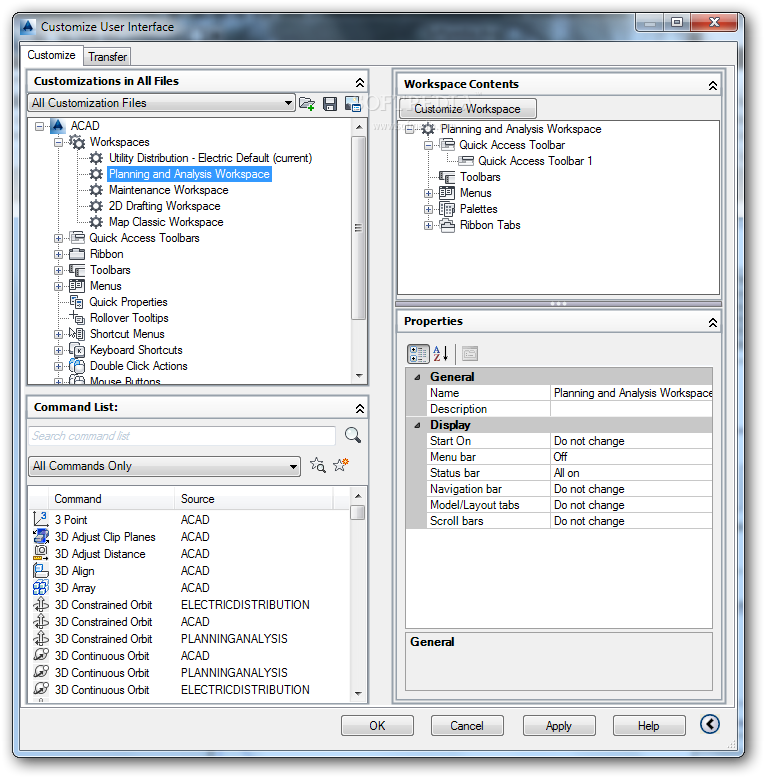Save all current customization files icon
Viewport: 765px width, 778px height.
click(x=330, y=104)
